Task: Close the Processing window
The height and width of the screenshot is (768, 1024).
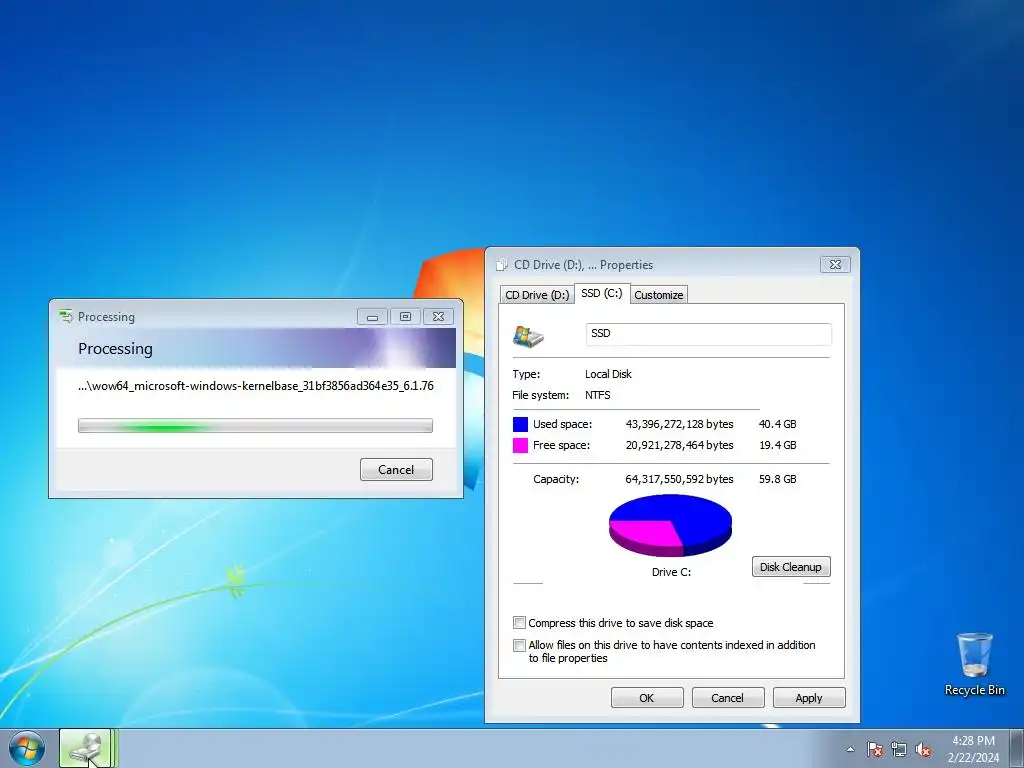Action: [x=438, y=317]
